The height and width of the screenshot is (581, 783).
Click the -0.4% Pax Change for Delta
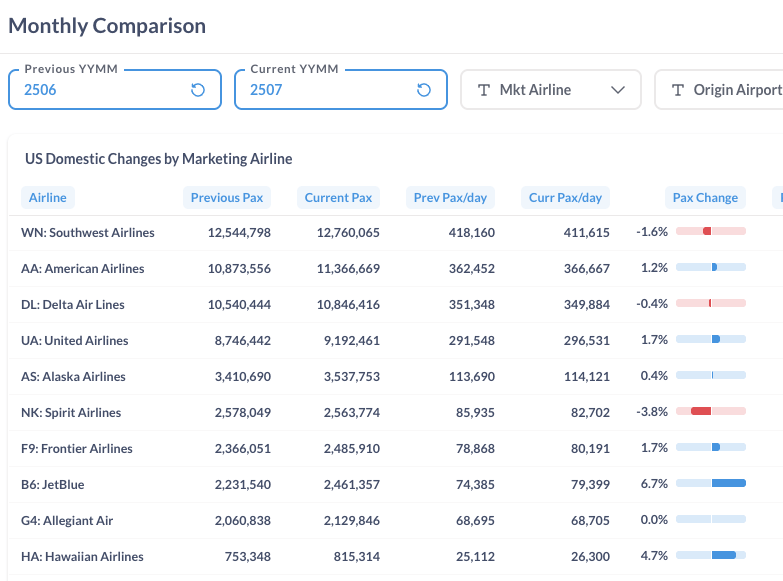[652, 303]
